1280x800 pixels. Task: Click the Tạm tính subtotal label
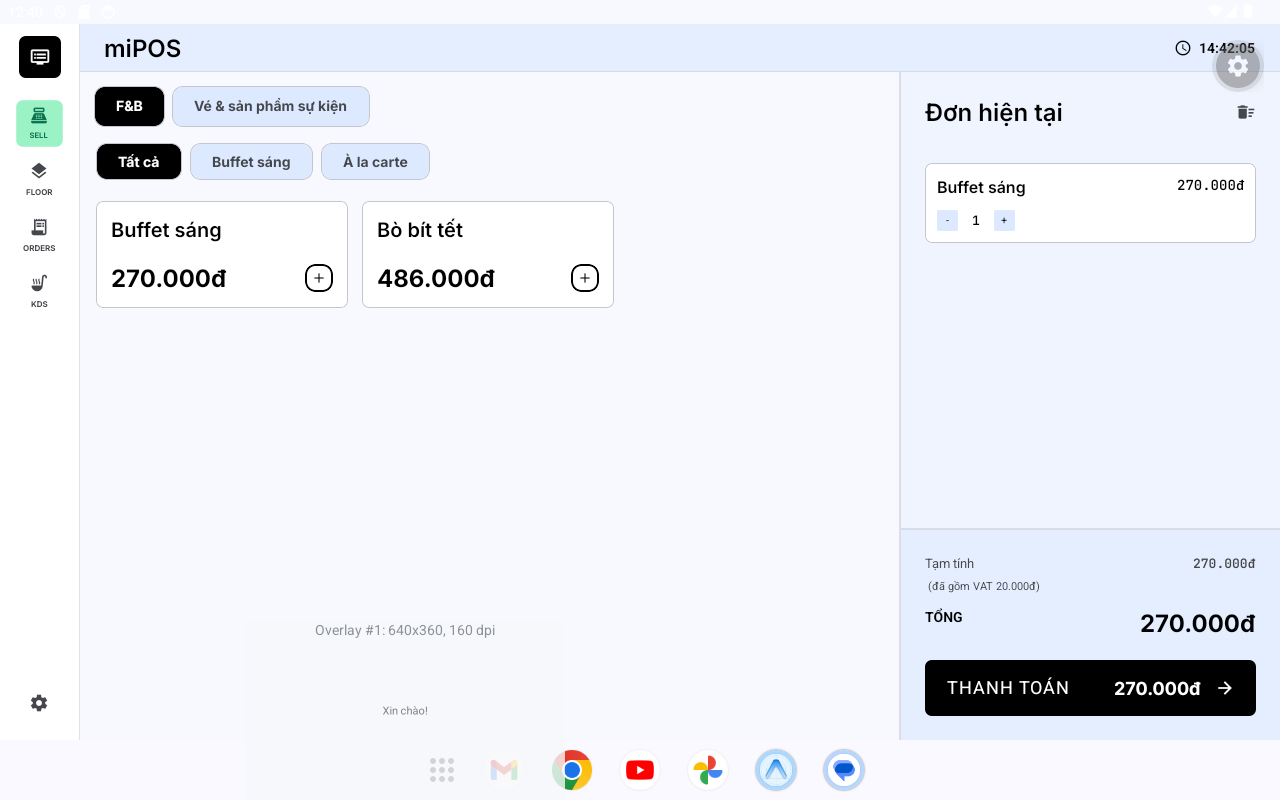[x=949, y=564]
